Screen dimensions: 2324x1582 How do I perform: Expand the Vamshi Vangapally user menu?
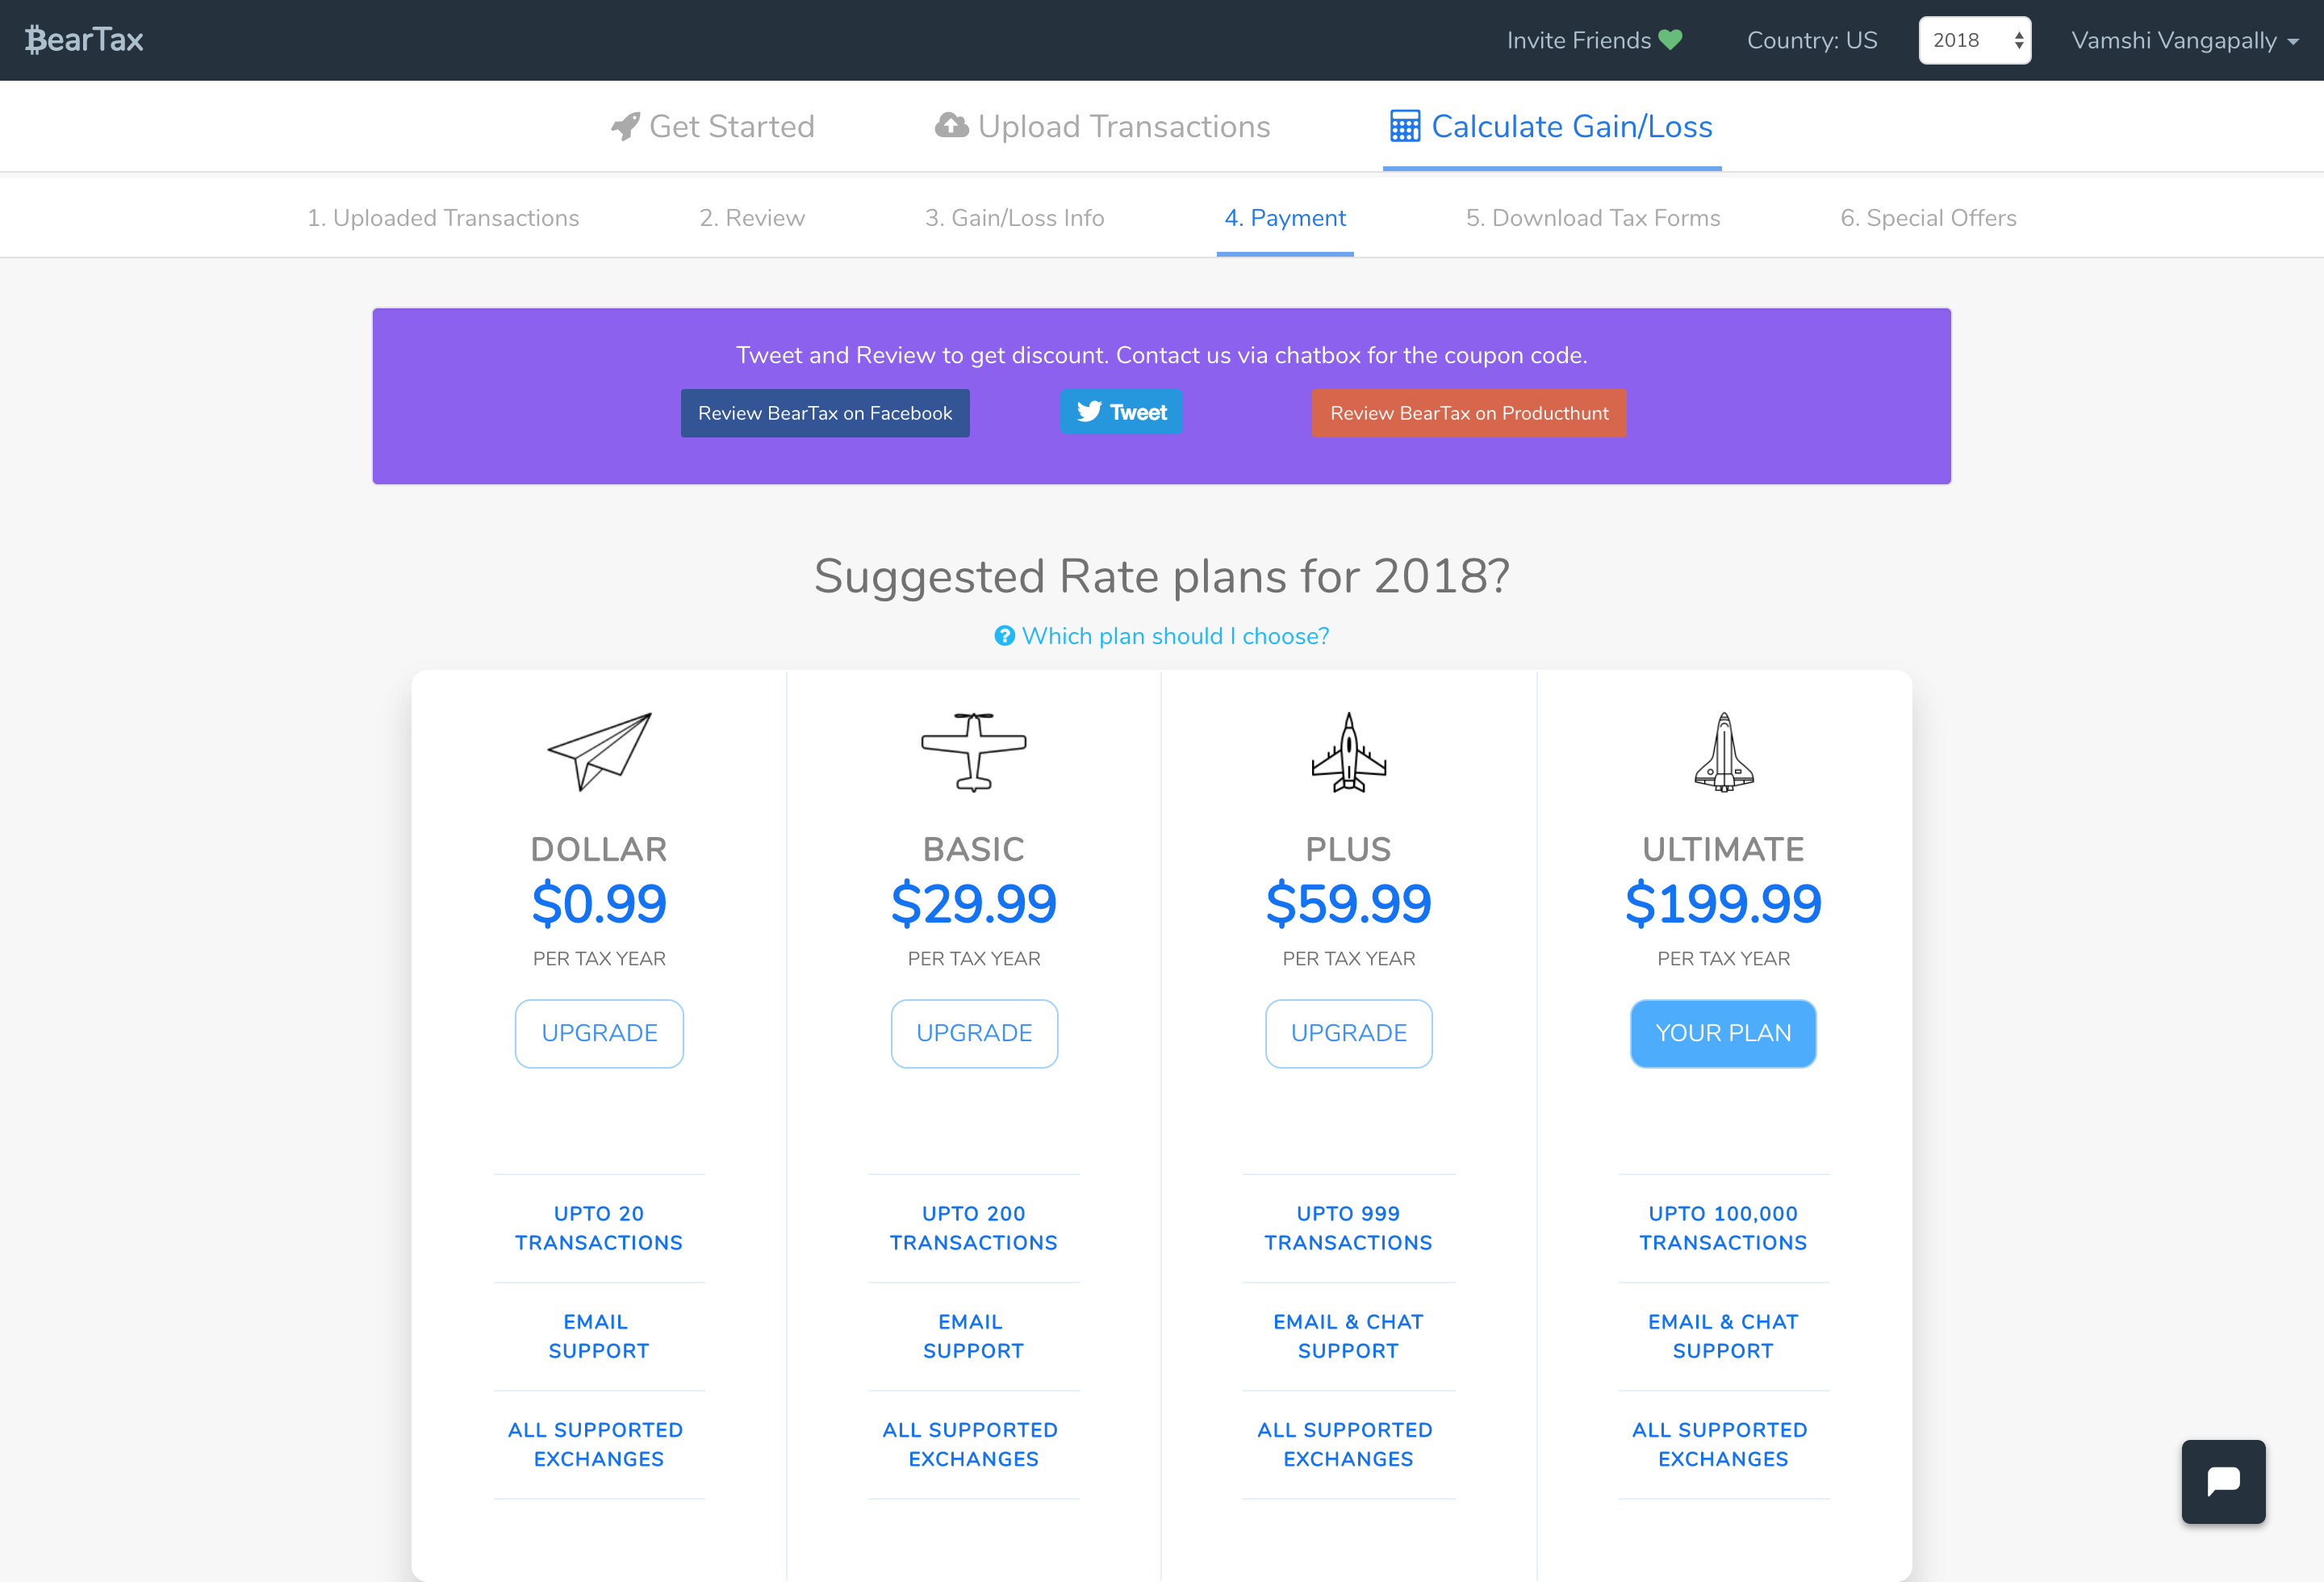pyautogui.click(x=2184, y=40)
